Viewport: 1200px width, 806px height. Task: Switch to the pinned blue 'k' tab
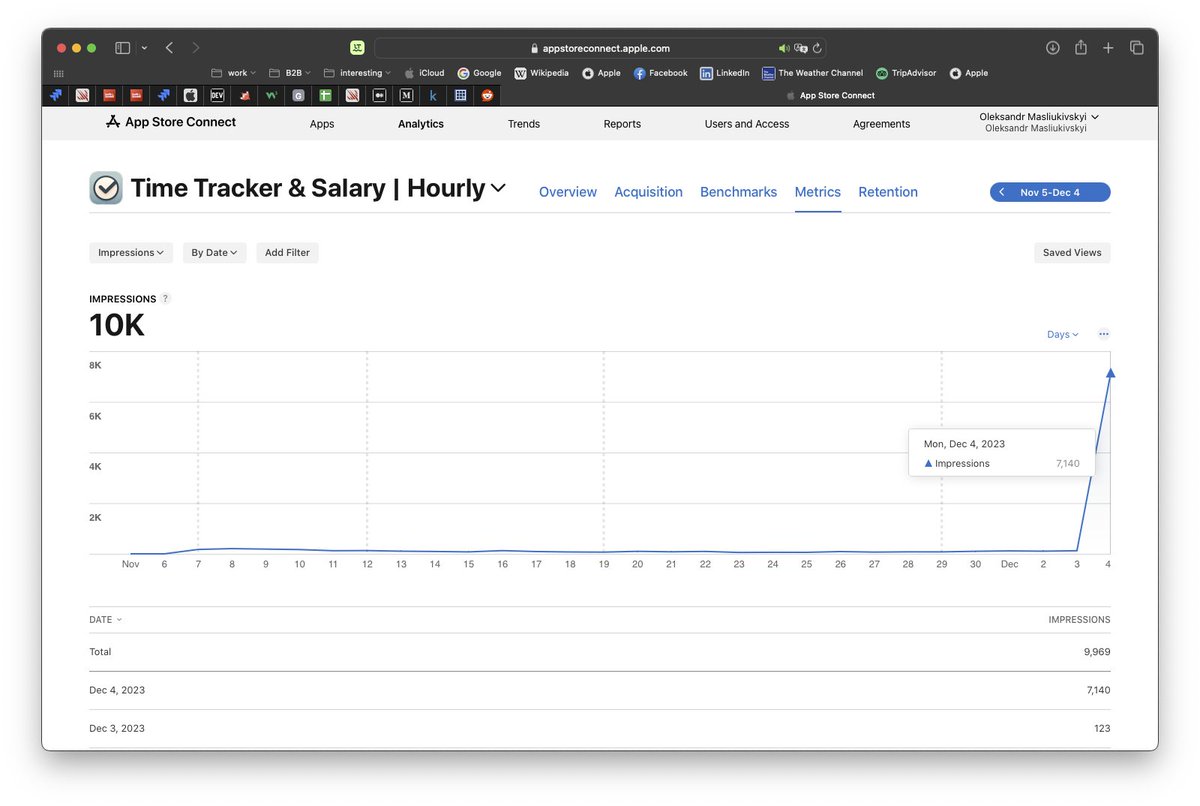[433, 96]
